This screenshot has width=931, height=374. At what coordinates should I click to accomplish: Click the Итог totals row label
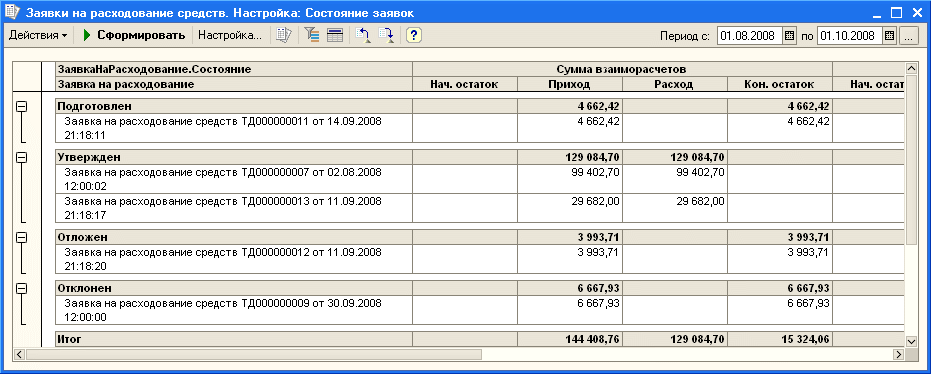point(69,340)
